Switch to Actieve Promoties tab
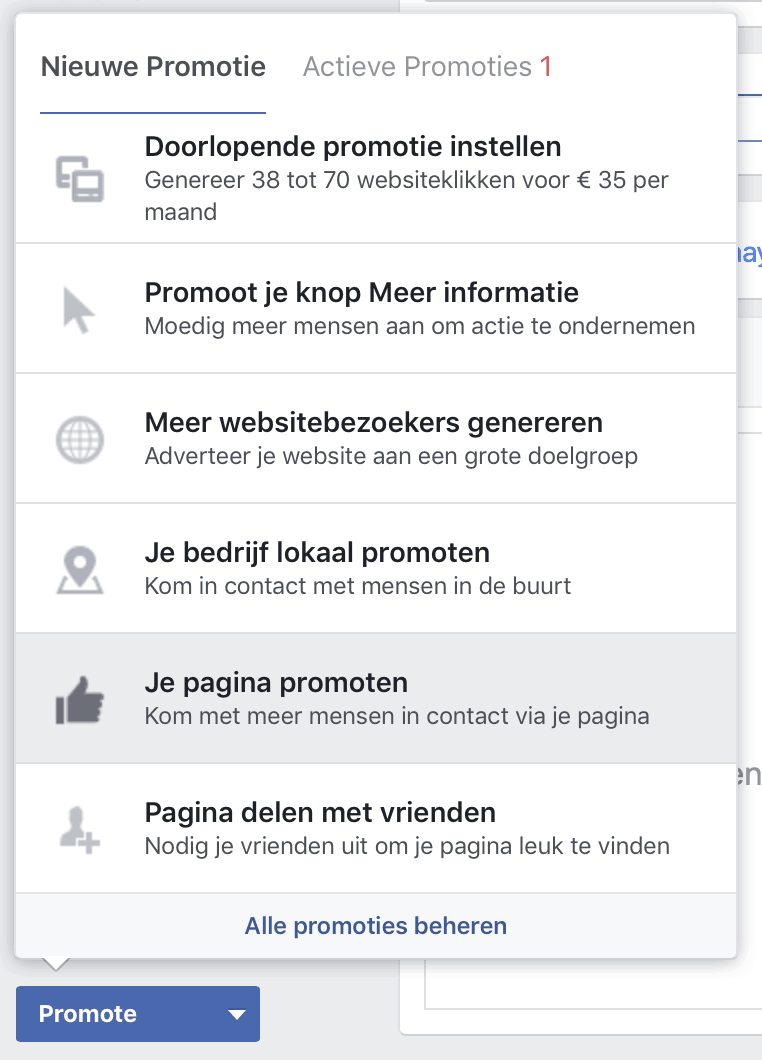Image resolution: width=762 pixels, height=1060 pixels. click(427, 67)
